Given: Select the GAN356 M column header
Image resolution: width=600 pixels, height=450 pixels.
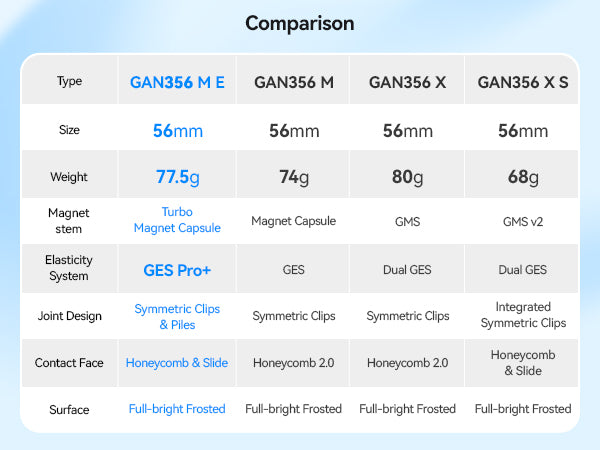Looking at the screenshot, I should tap(294, 82).
